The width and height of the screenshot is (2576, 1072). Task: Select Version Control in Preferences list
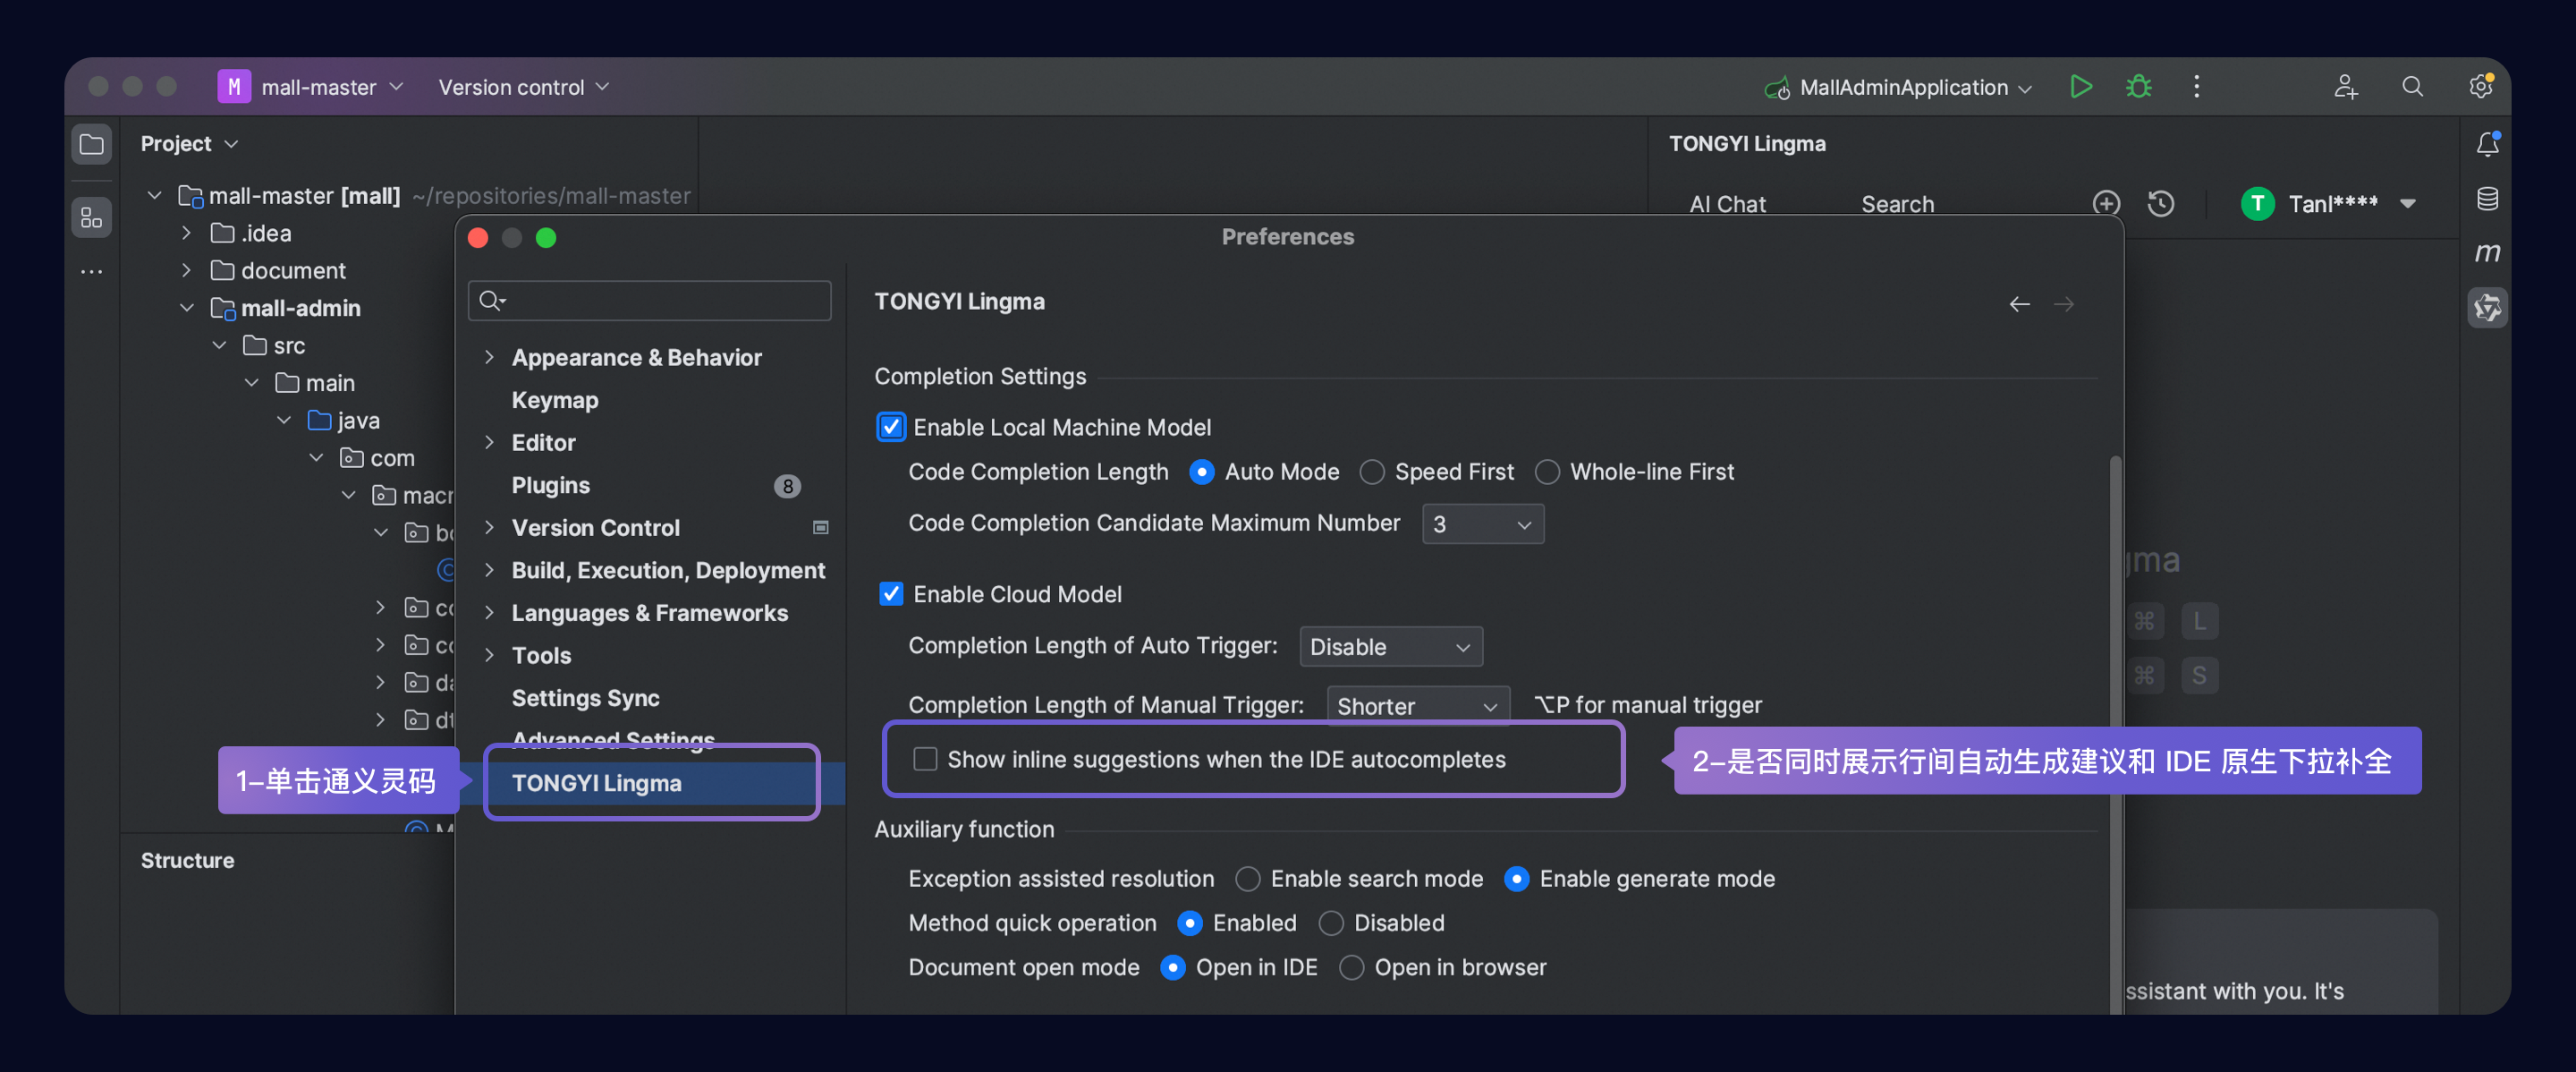click(595, 527)
